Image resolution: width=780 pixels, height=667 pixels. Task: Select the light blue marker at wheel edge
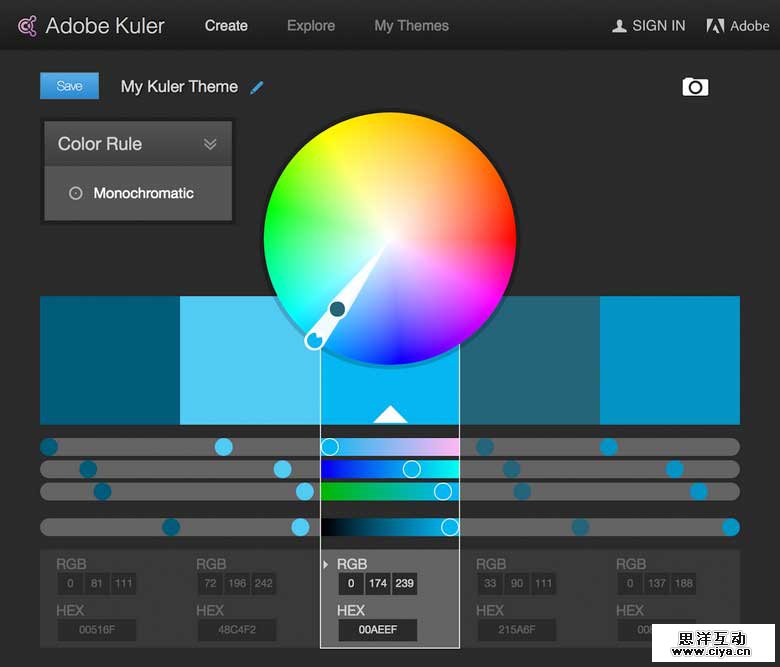pyautogui.click(x=314, y=341)
